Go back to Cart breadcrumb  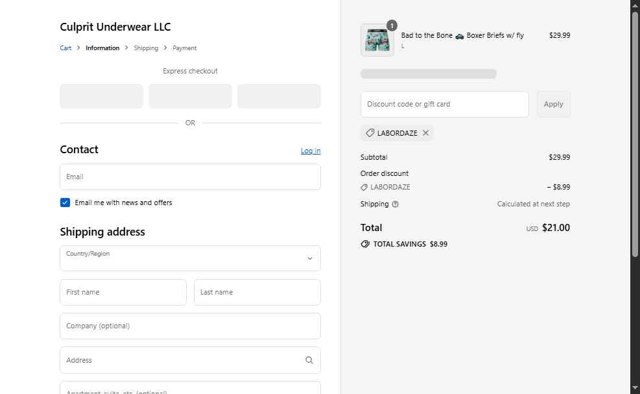(x=65, y=48)
